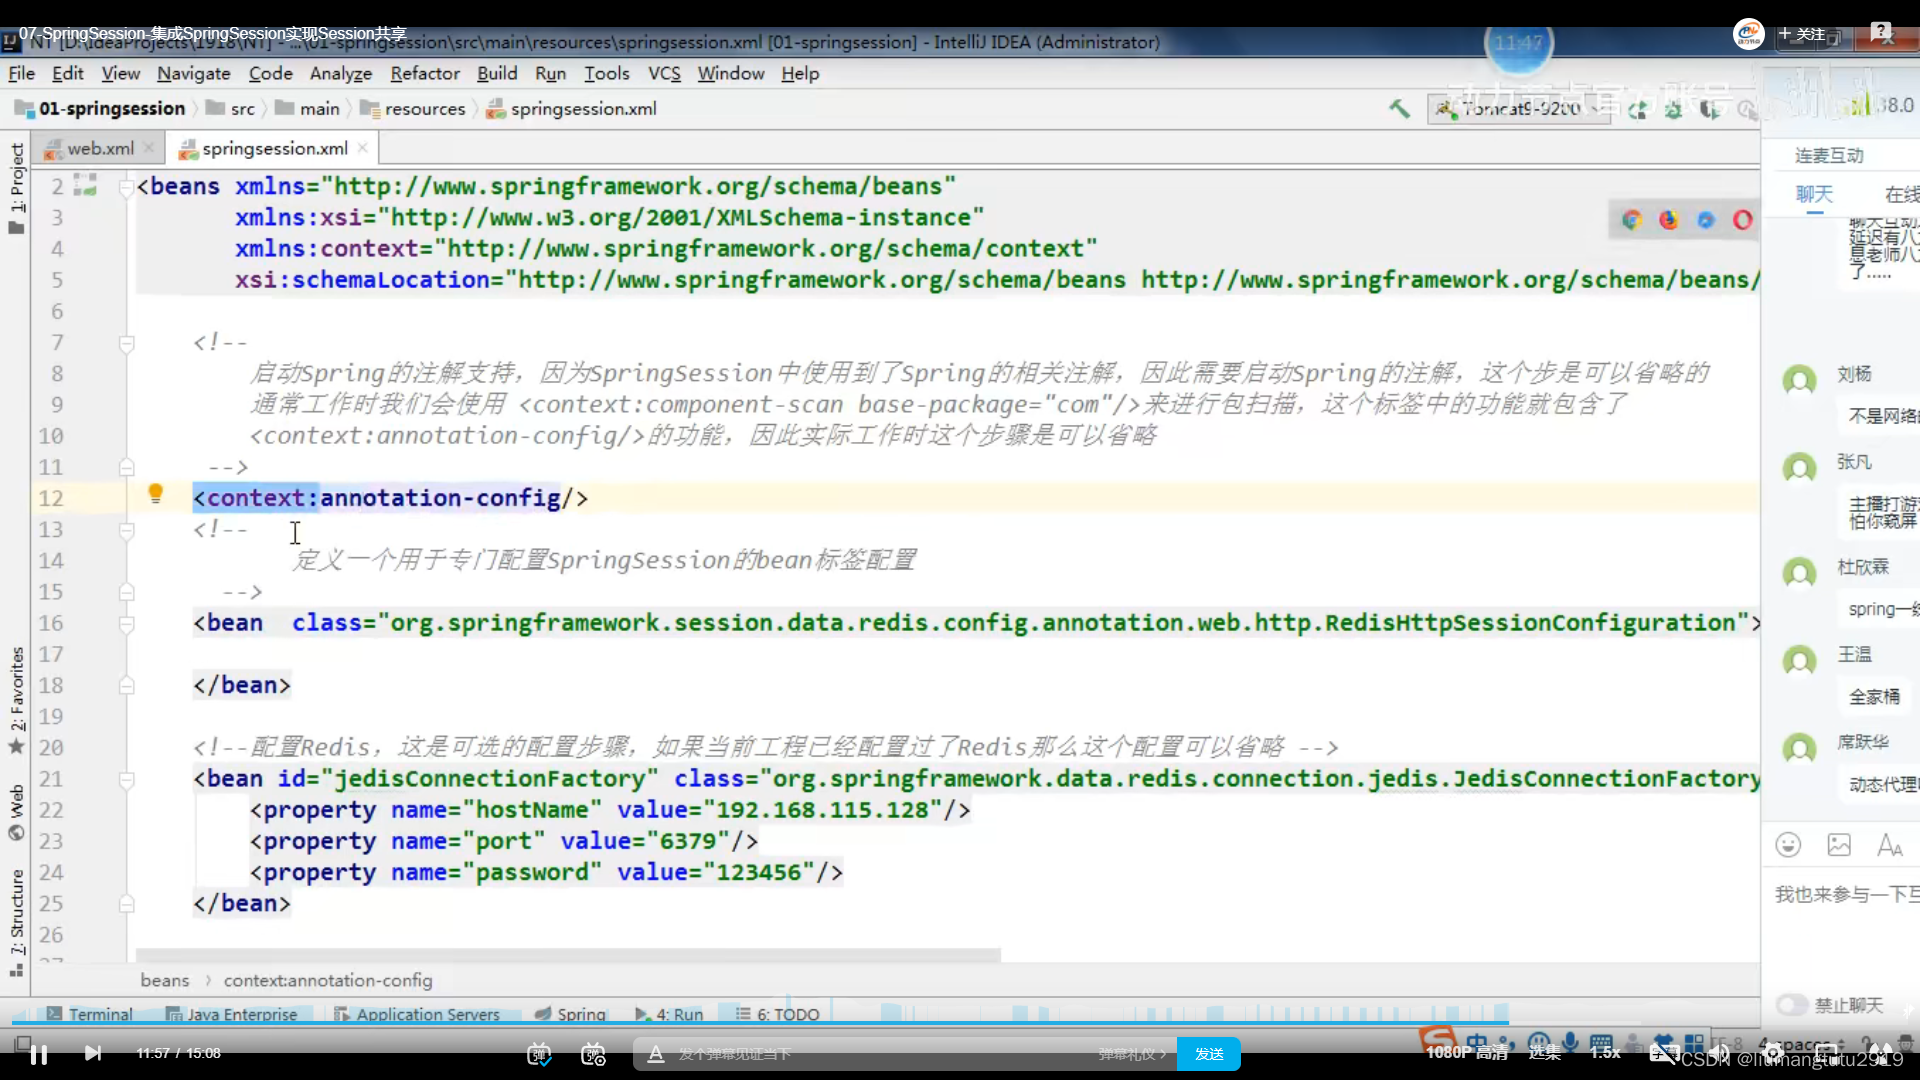Screen dimensions: 1920x1080
Task: Toggle the danmaku display button
Action: (x=539, y=1054)
